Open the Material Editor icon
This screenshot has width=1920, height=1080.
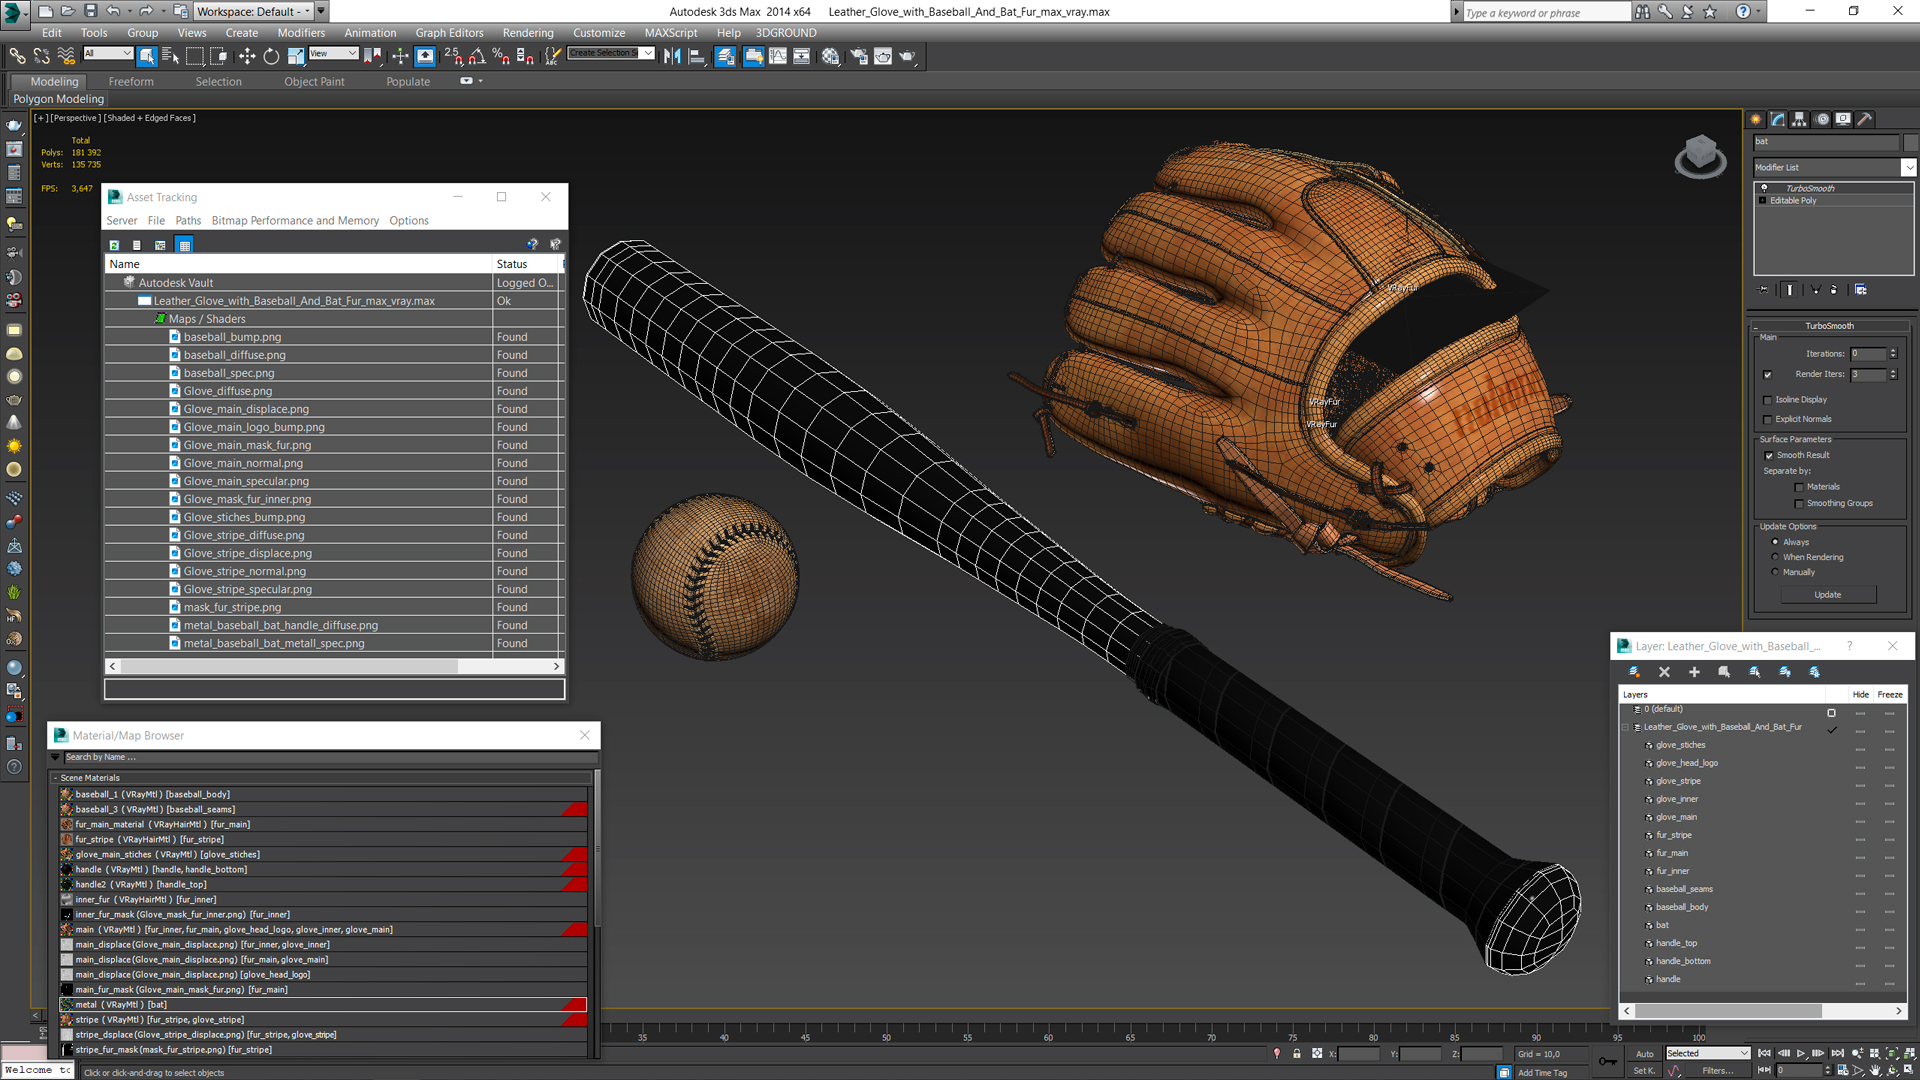click(830, 56)
